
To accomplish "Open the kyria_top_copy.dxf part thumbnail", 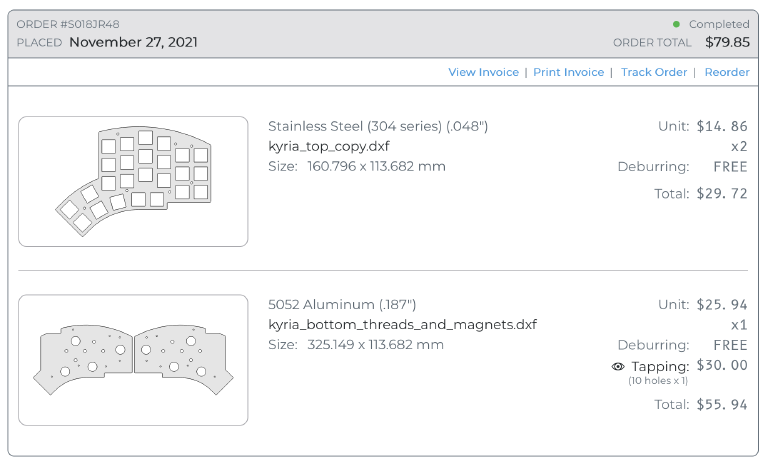I will point(133,181).
